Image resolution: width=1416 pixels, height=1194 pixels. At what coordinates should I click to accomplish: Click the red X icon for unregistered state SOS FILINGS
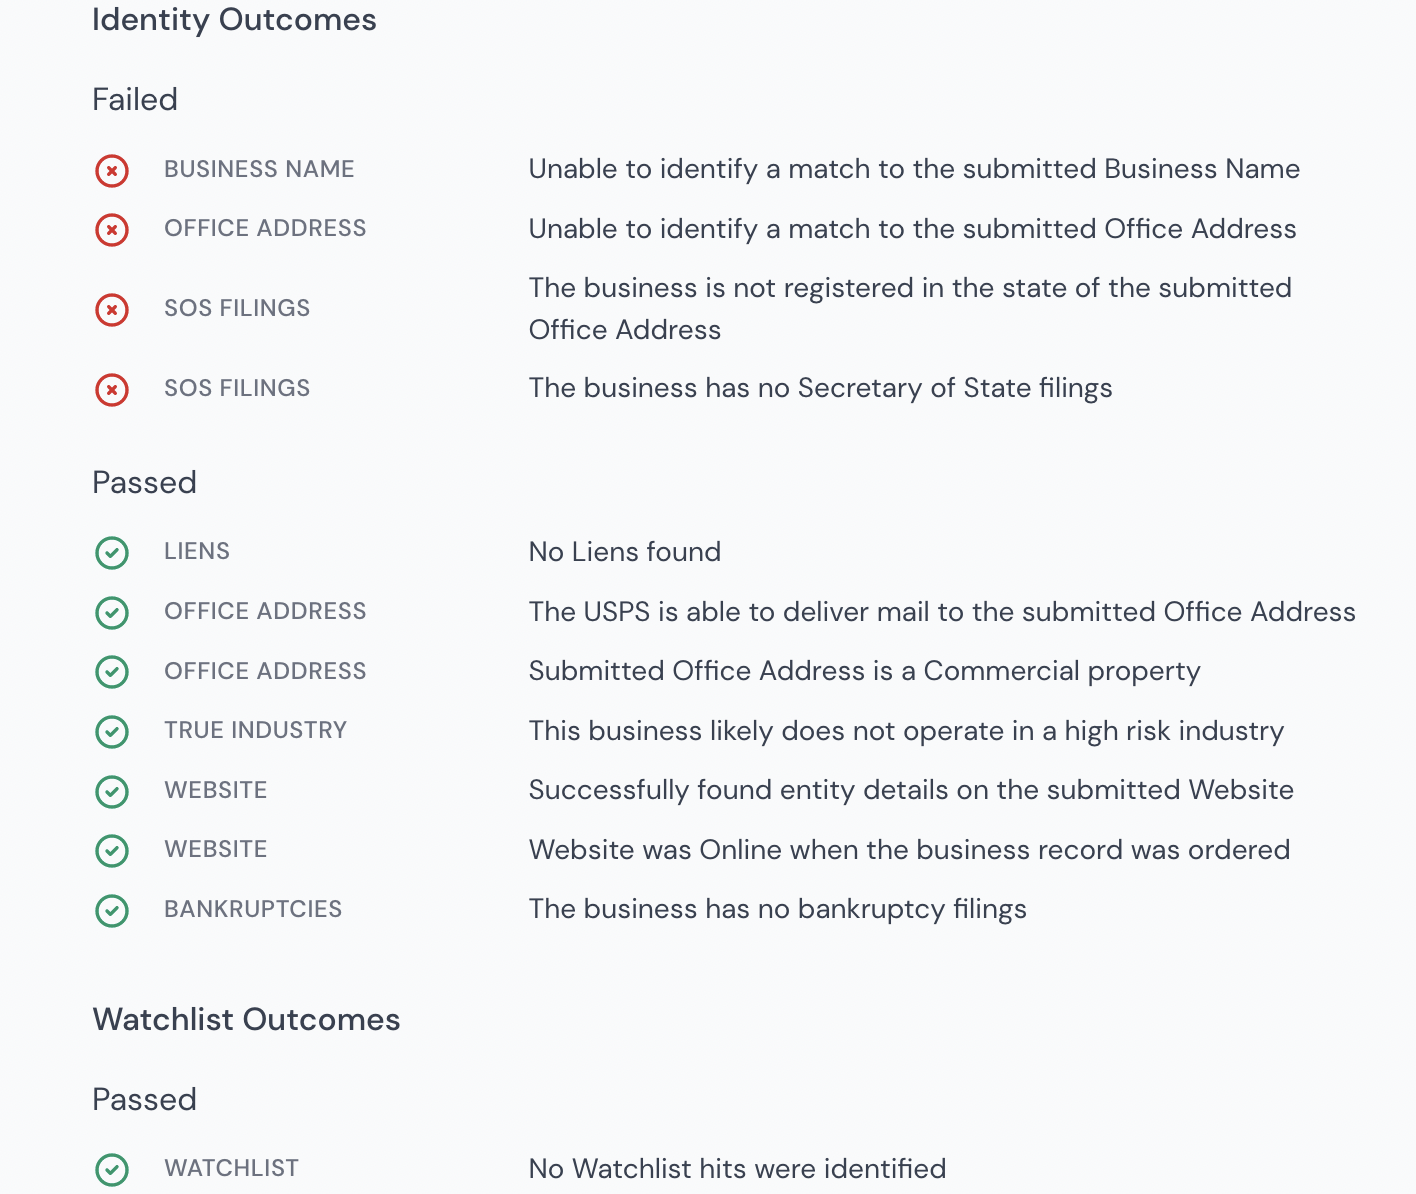[112, 310]
